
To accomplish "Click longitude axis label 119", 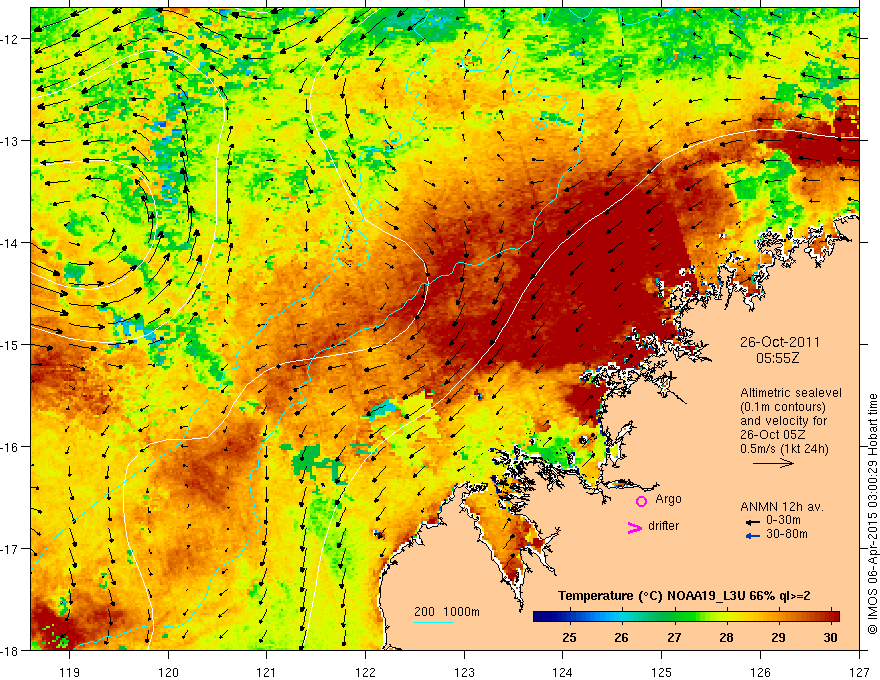I will coord(70,672).
